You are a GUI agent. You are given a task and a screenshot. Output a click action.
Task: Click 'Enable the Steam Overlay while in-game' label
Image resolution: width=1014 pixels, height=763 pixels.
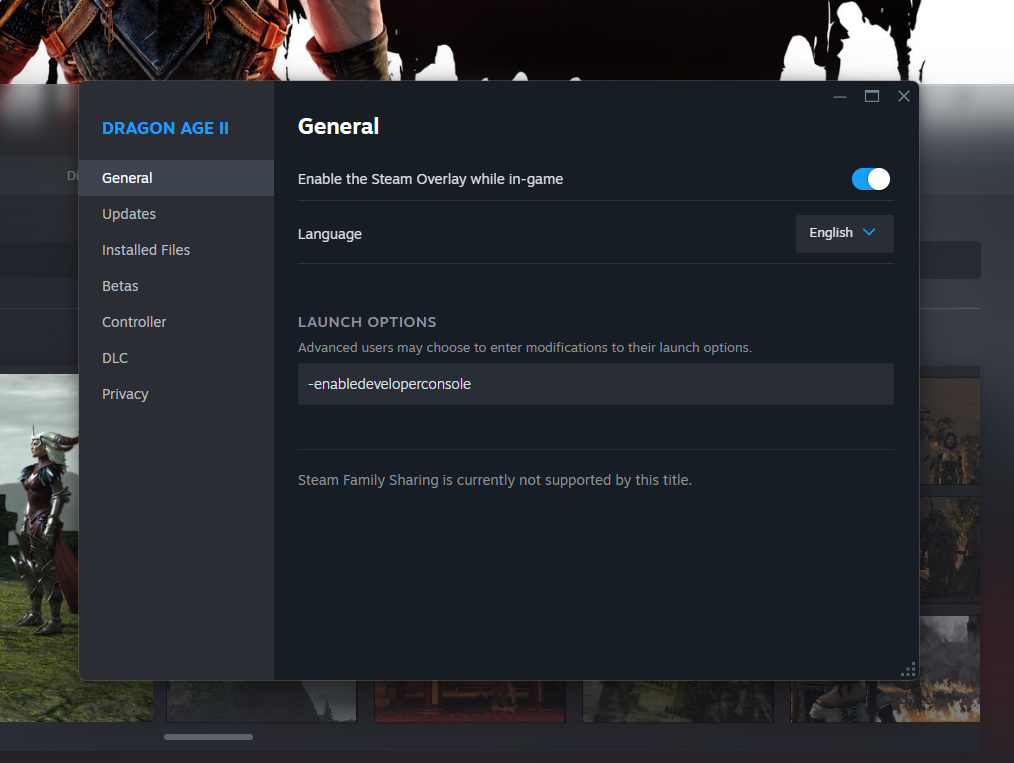click(x=431, y=179)
